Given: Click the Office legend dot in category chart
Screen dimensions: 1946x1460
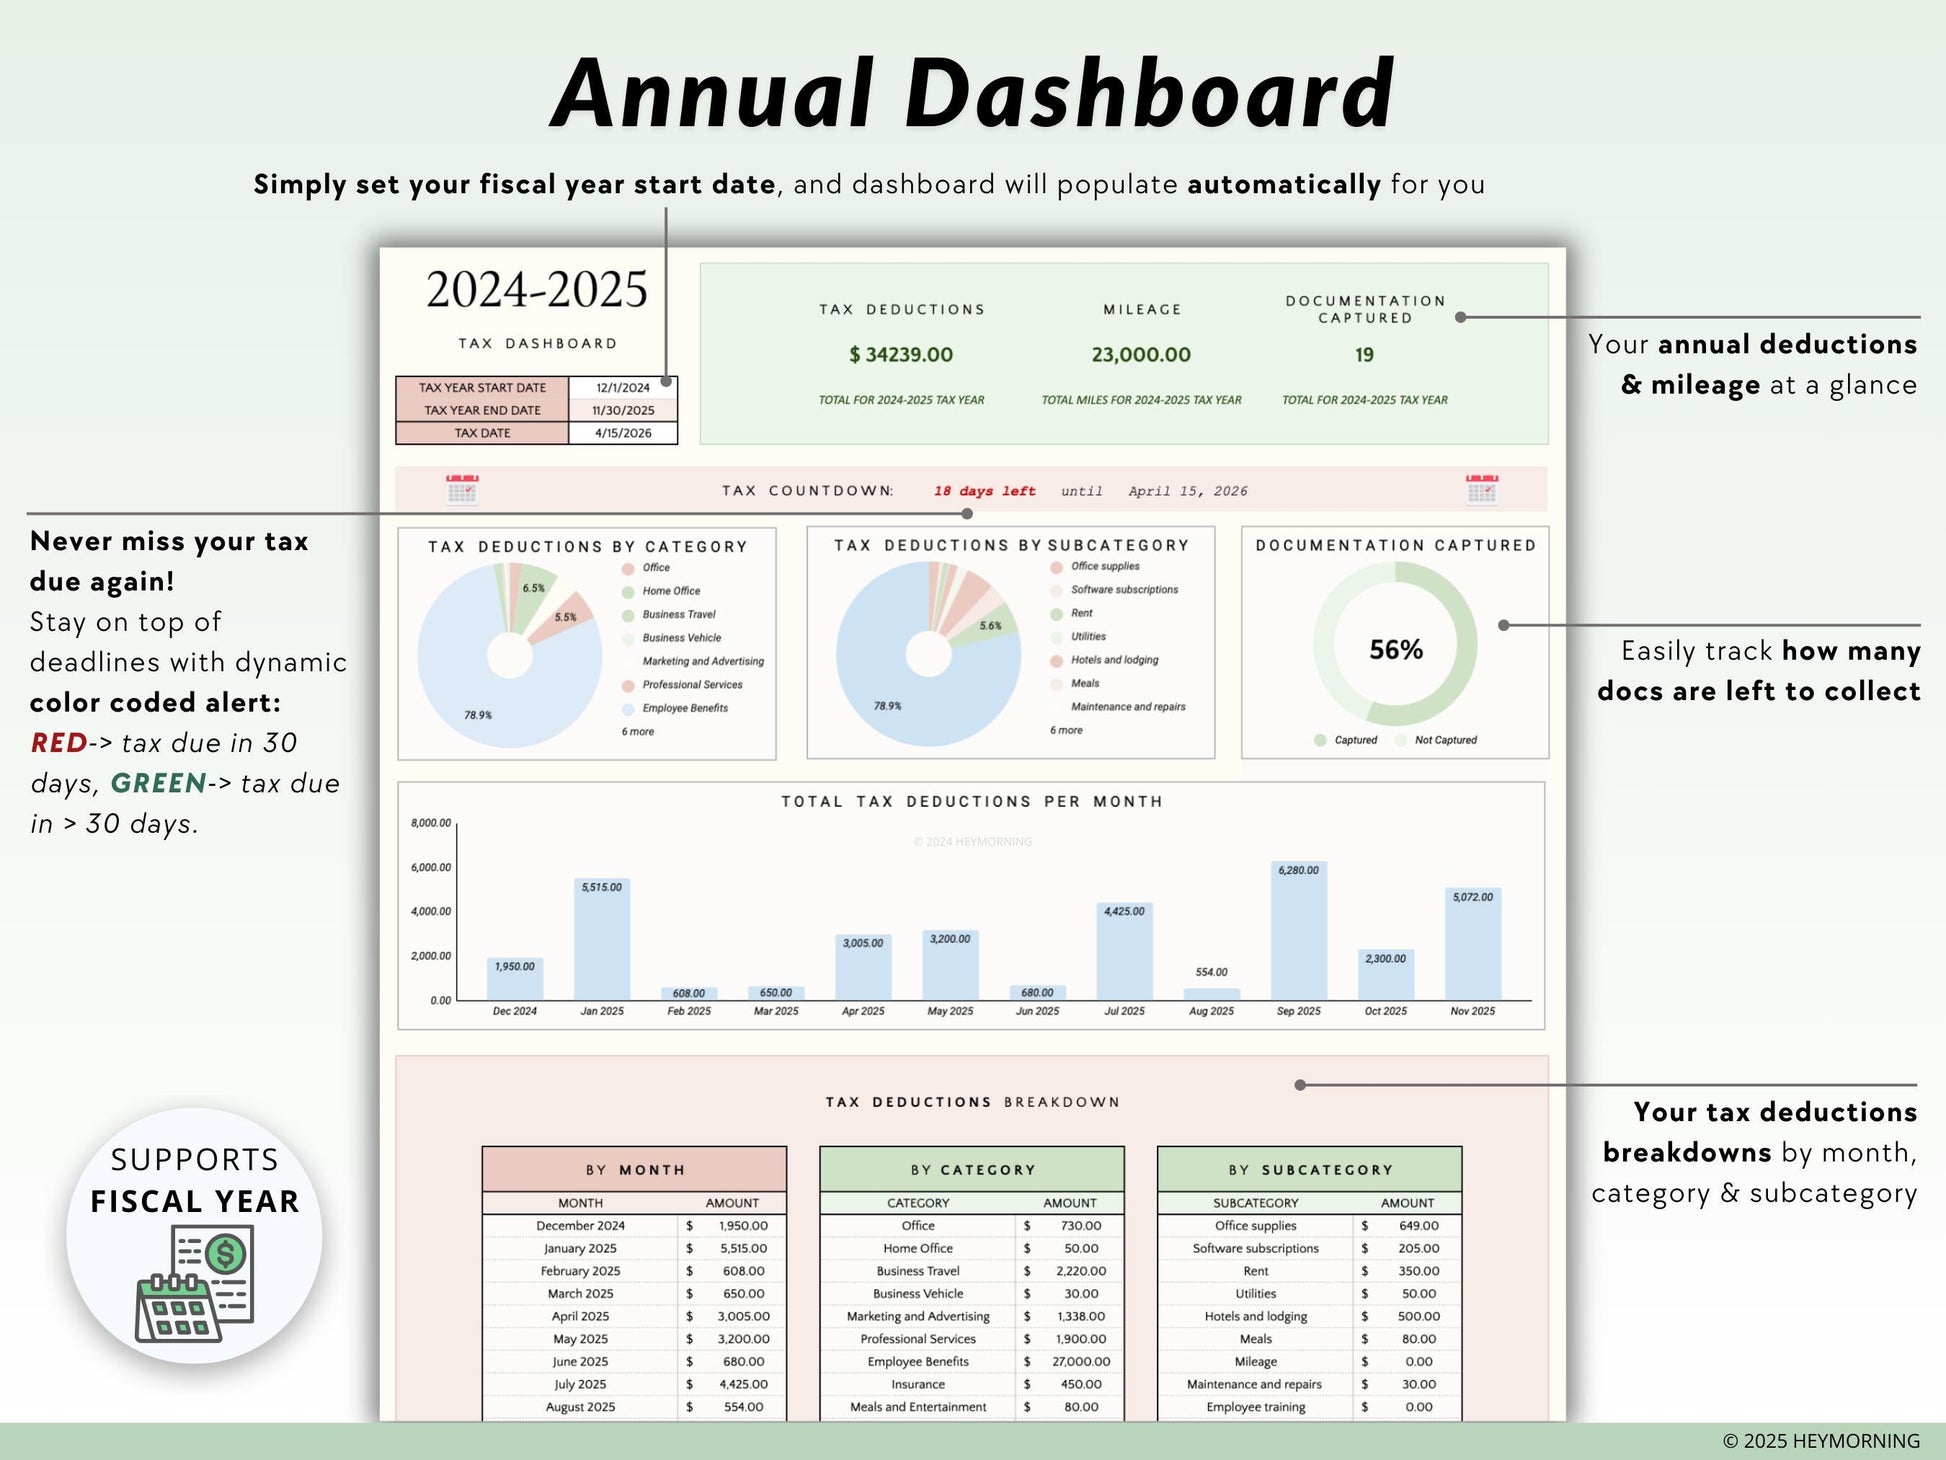Looking at the screenshot, I should [628, 568].
